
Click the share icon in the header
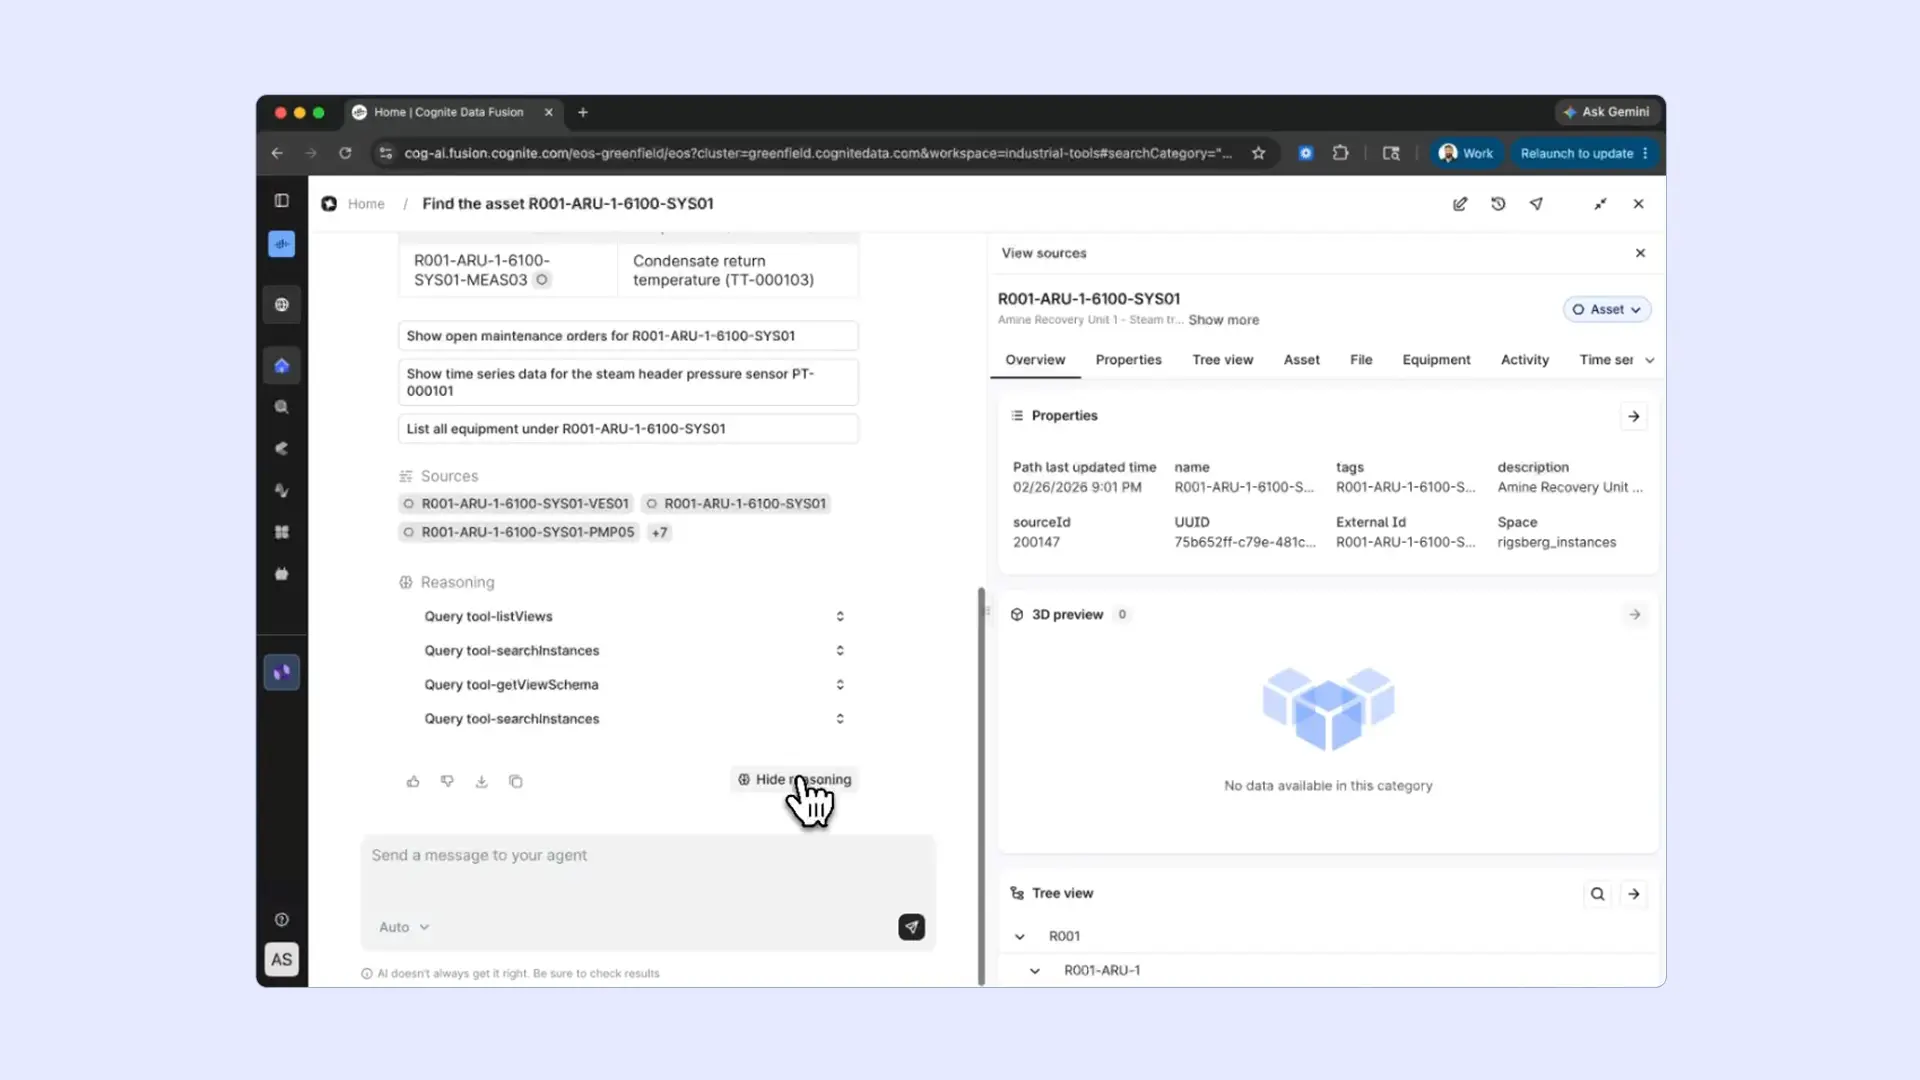(x=1536, y=204)
